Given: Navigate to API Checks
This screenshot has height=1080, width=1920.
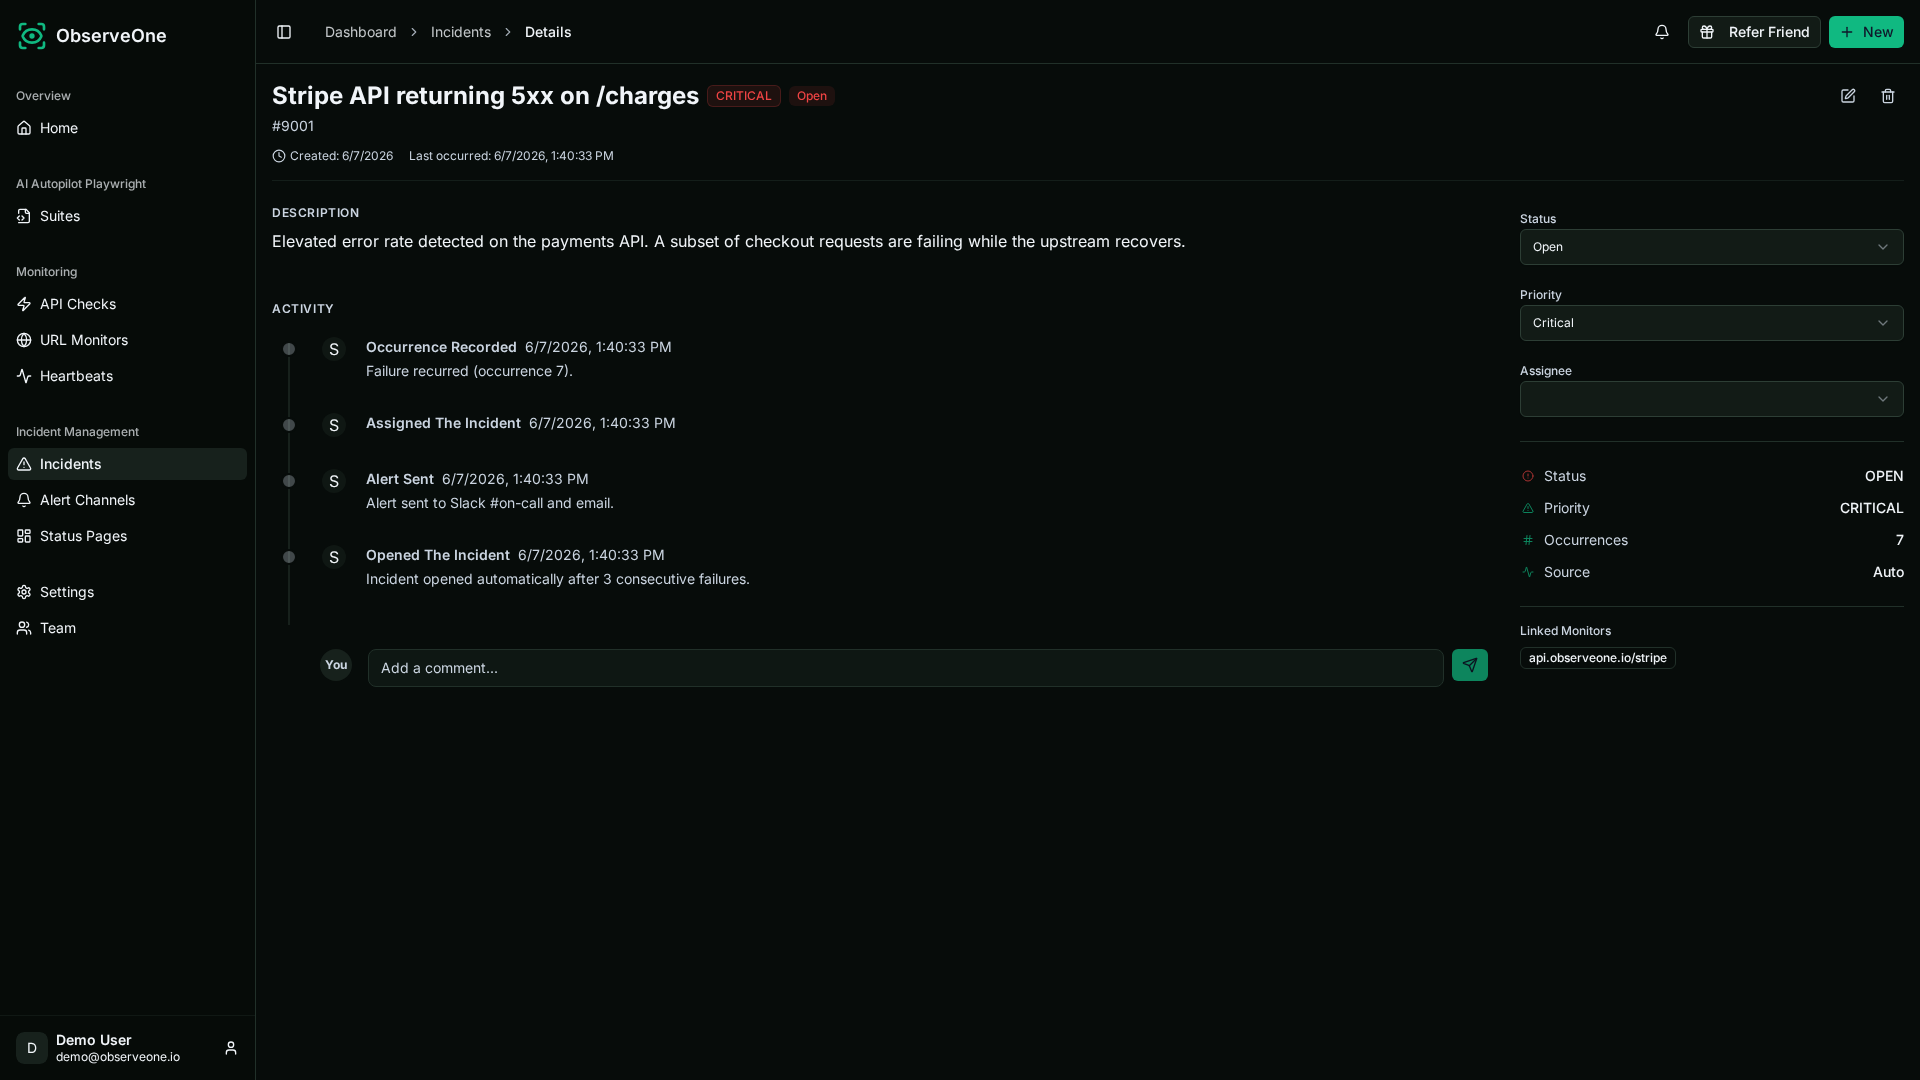Looking at the screenshot, I should pos(127,304).
